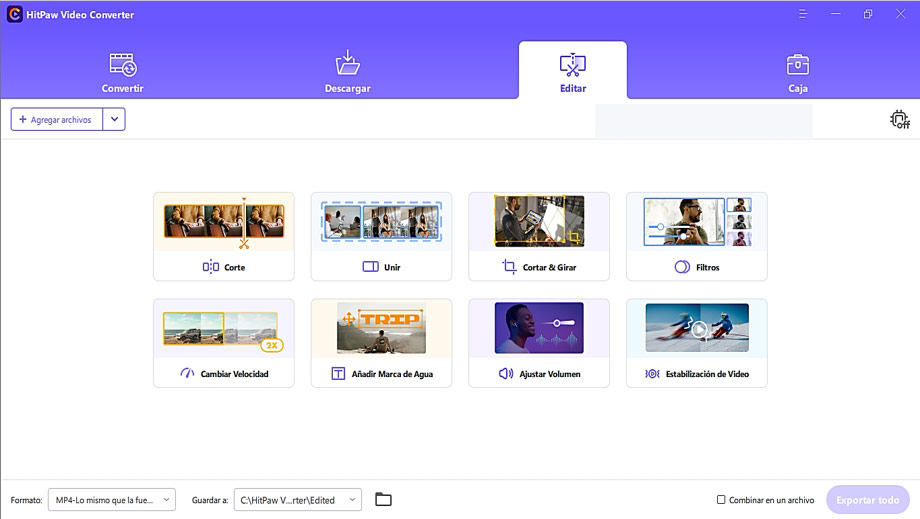Open the Caja toolbox tab
Screen dimensions: 920x519
(797, 72)
